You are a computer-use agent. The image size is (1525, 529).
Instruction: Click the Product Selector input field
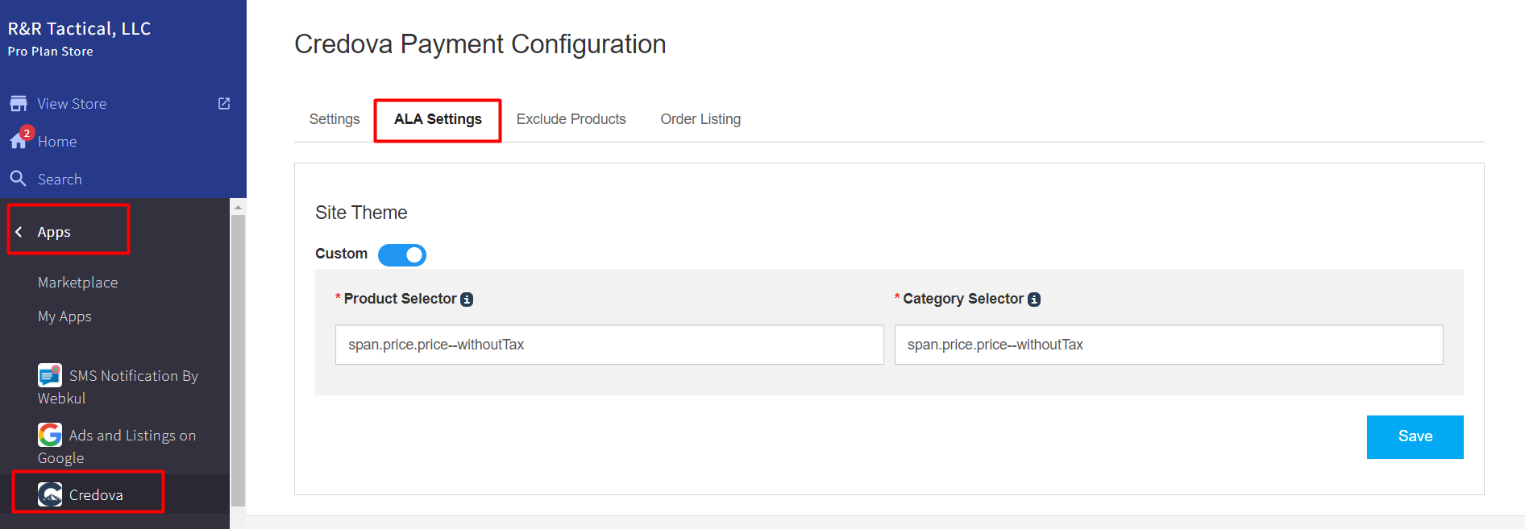pyautogui.click(x=609, y=345)
